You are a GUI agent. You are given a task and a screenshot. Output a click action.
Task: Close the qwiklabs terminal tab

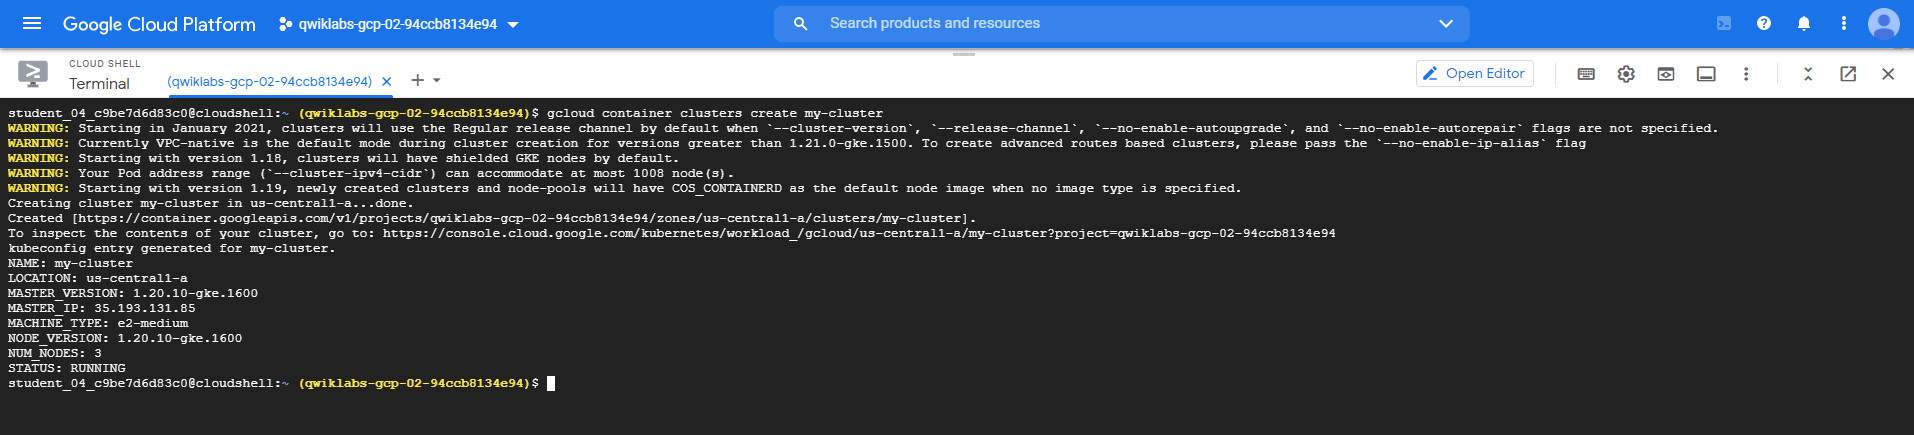point(387,81)
